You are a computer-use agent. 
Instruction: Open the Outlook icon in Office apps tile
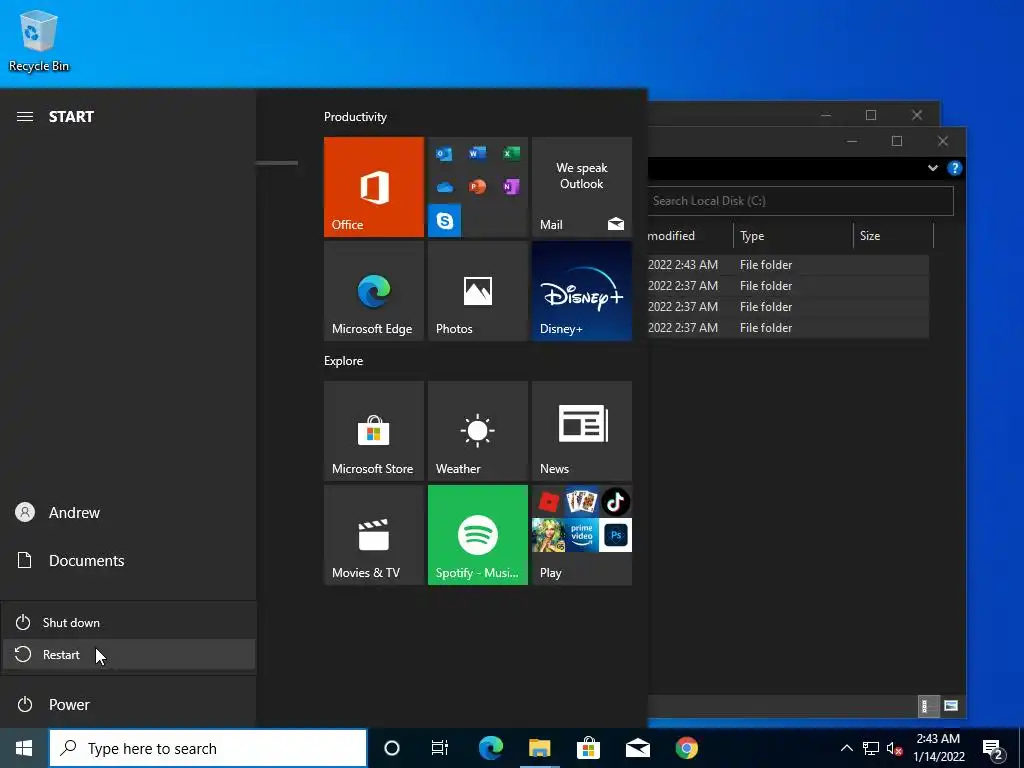(x=445, y=153)
